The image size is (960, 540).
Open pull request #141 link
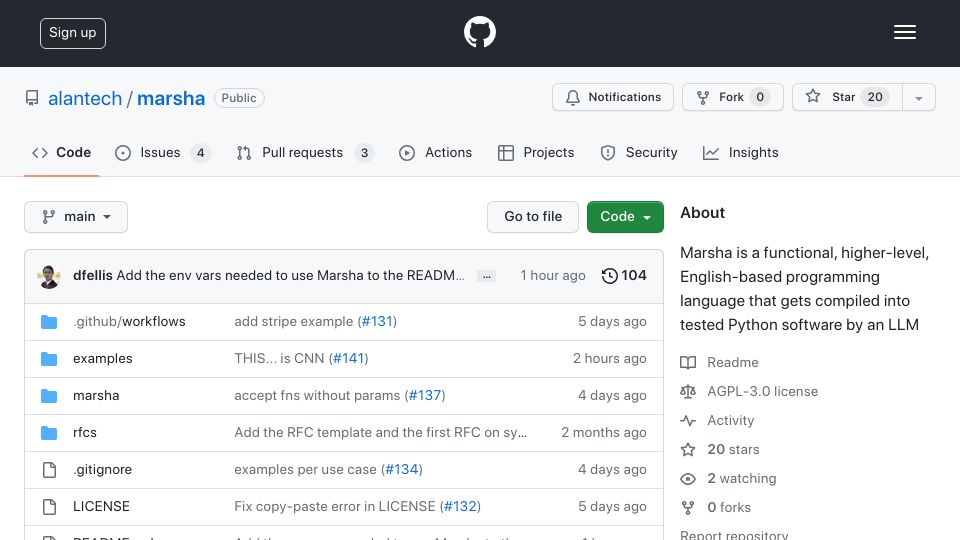pyautogui.click(x=348, y=358)
